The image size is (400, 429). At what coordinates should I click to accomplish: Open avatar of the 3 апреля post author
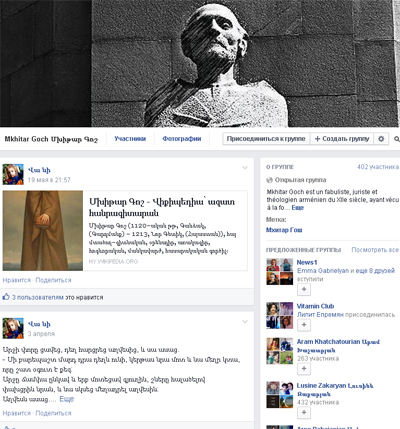pyautogui.click(x=13, y=328)
